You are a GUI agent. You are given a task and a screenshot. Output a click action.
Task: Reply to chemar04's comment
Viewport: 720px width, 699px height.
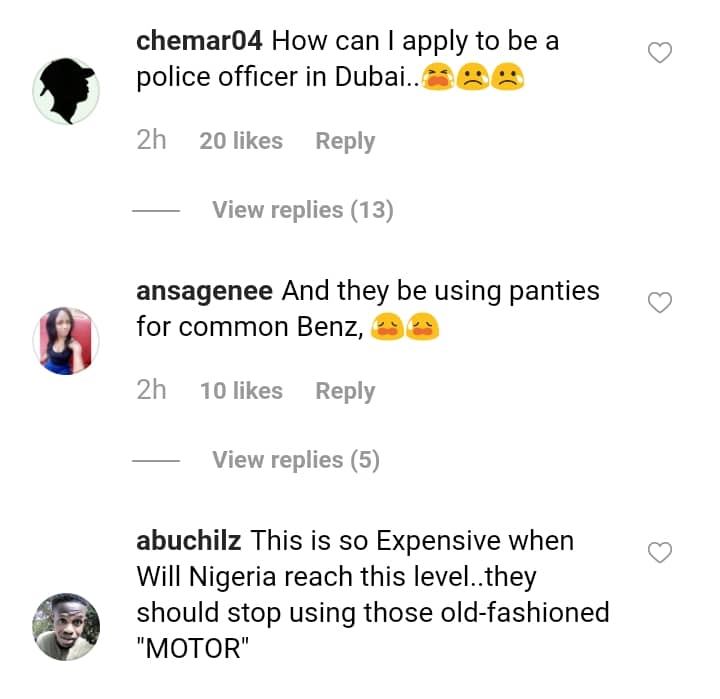345,141
